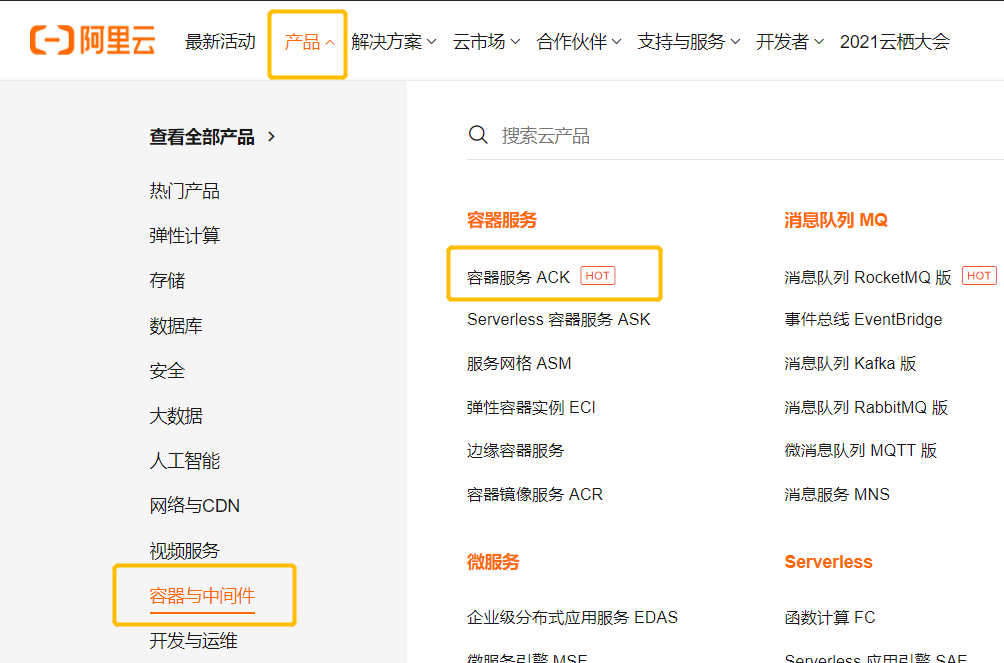Image resolution: width=1004 pixels, height=663 pixels.
Task: Open the 微服务 section heading
Action: click(493, 562)
